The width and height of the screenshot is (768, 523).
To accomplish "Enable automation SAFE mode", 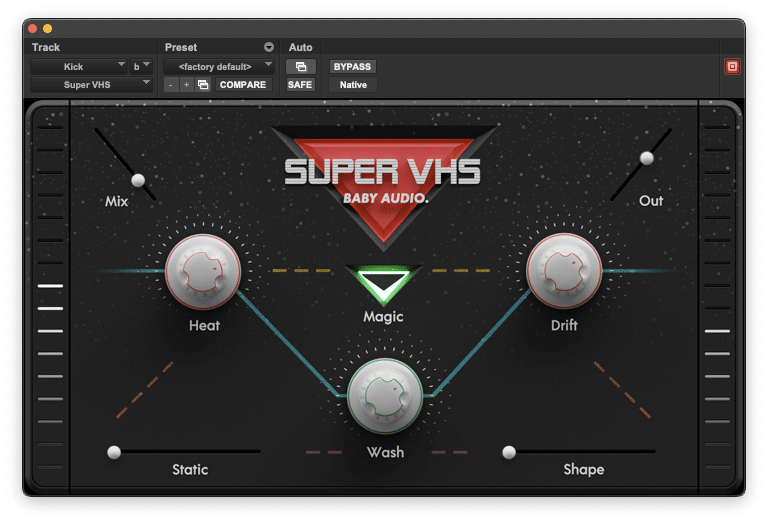I will (300, 85).
